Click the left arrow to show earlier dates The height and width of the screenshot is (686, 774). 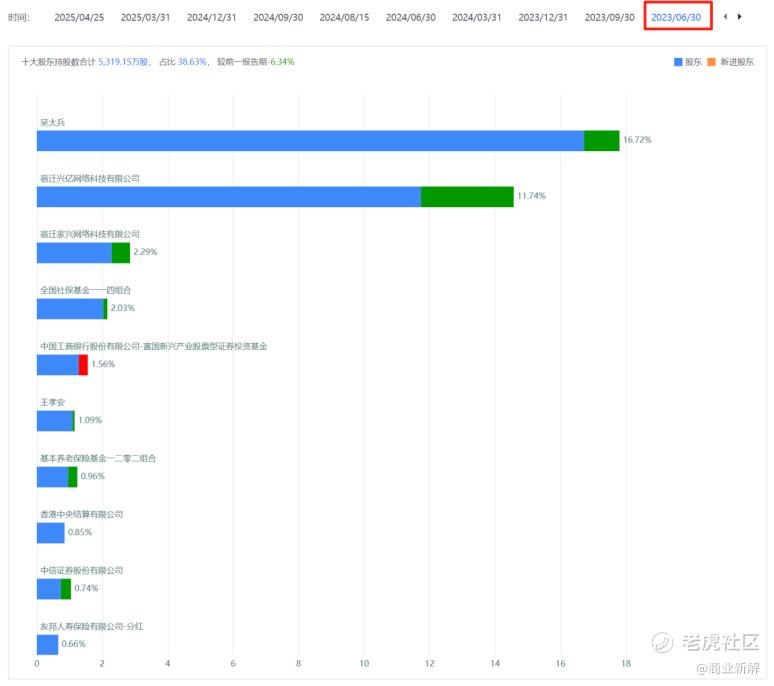(x=725, y=17)
